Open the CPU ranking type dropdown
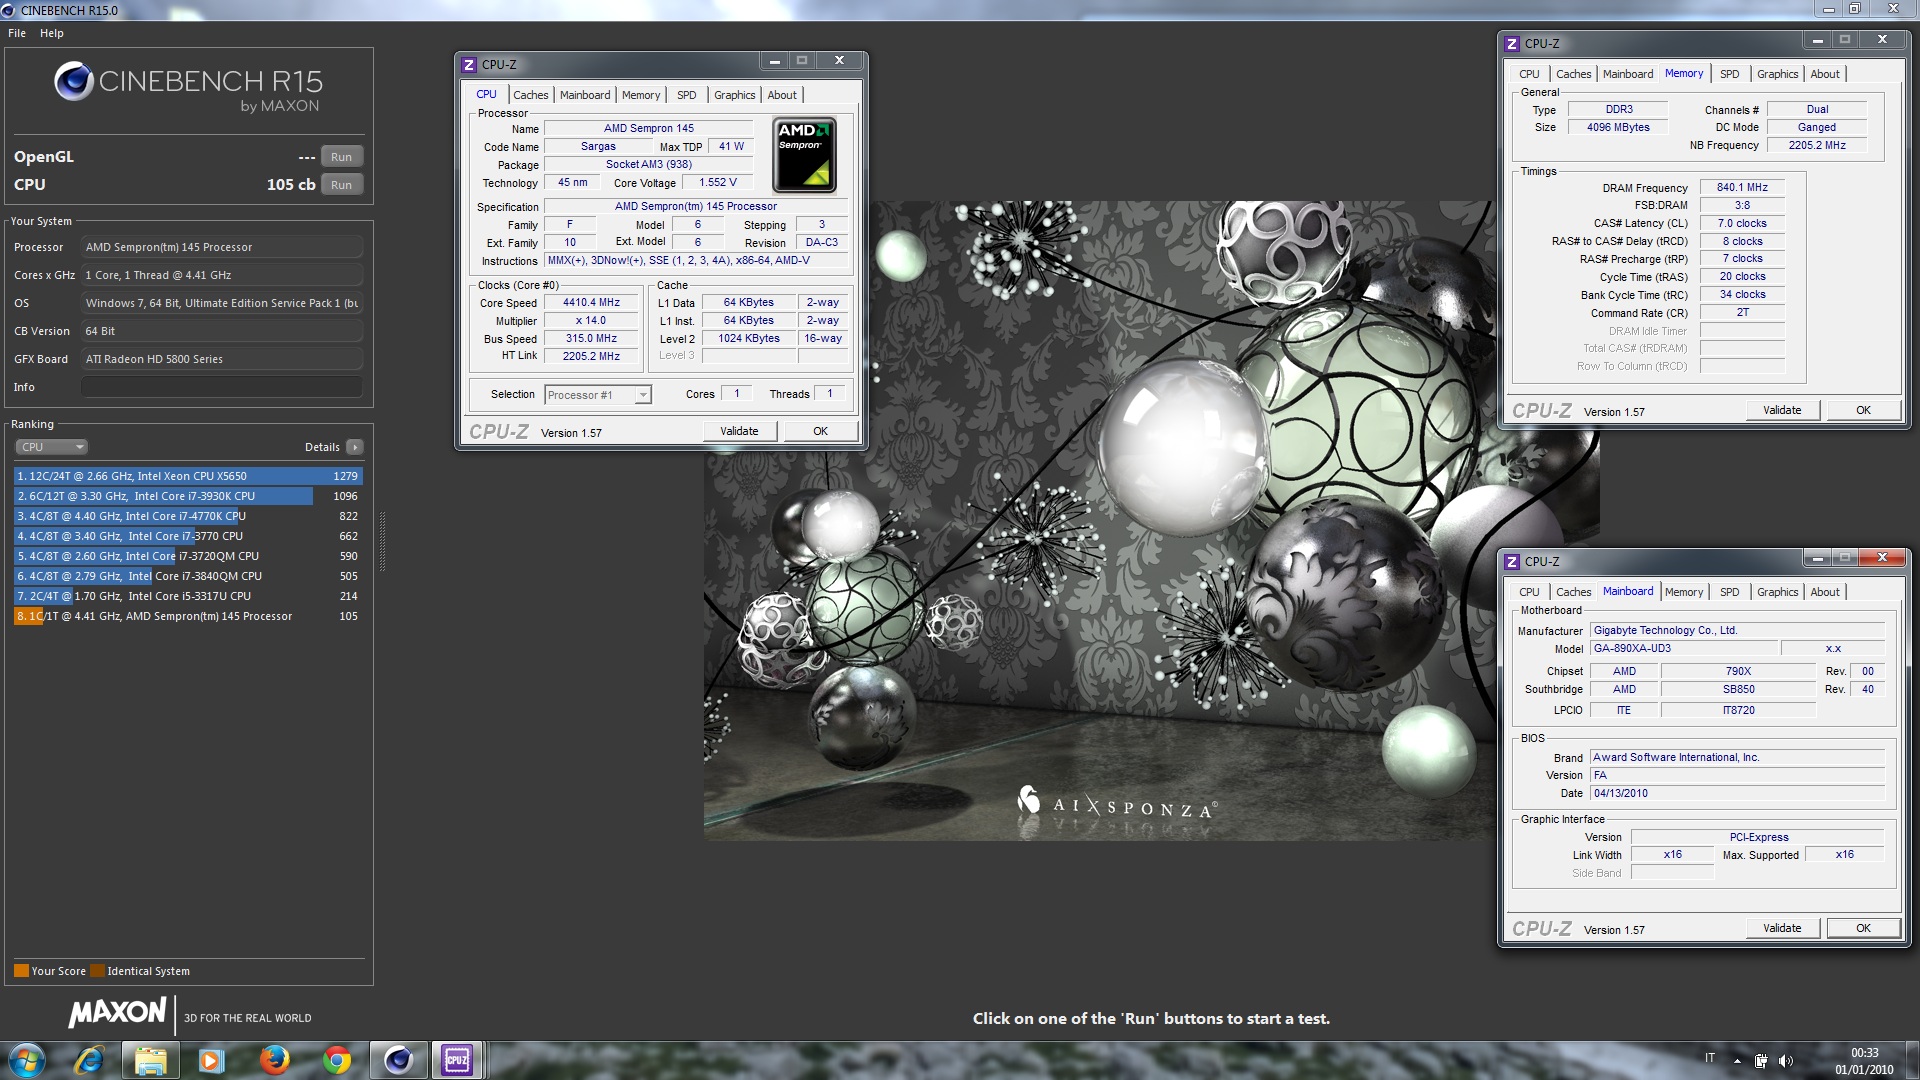 (x=51, y=447)
